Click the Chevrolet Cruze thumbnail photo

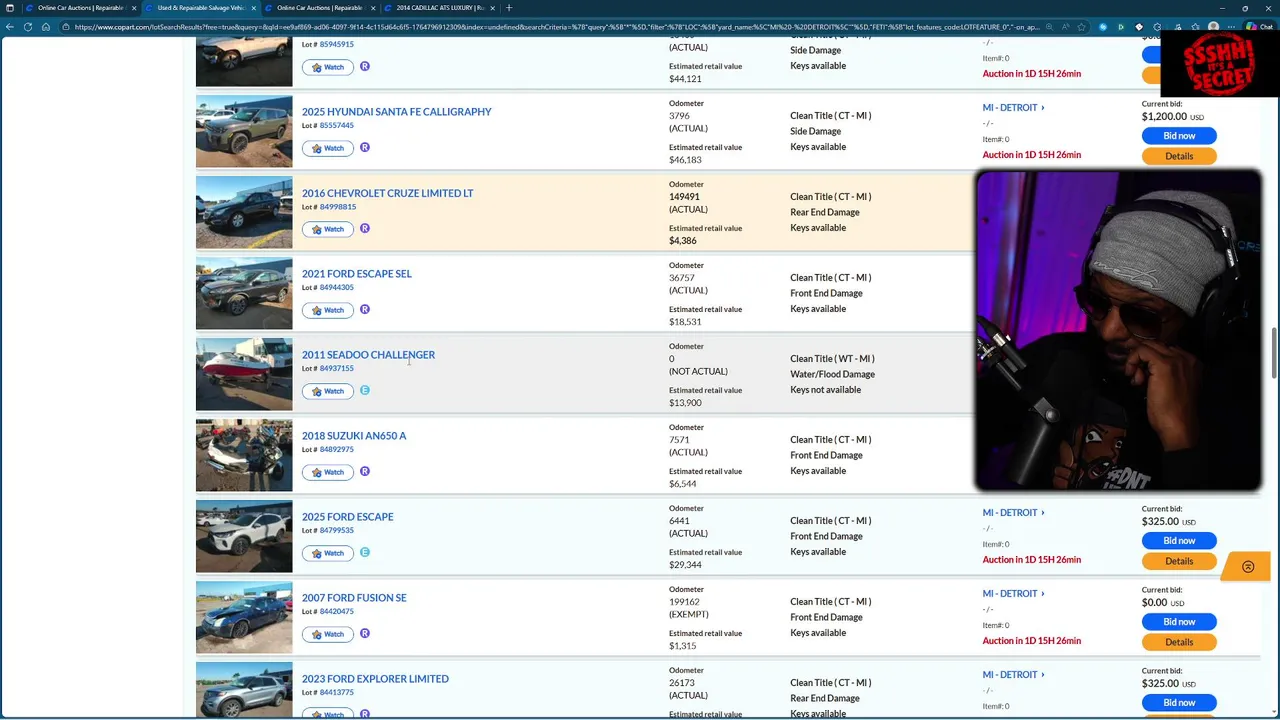[244, 212]
